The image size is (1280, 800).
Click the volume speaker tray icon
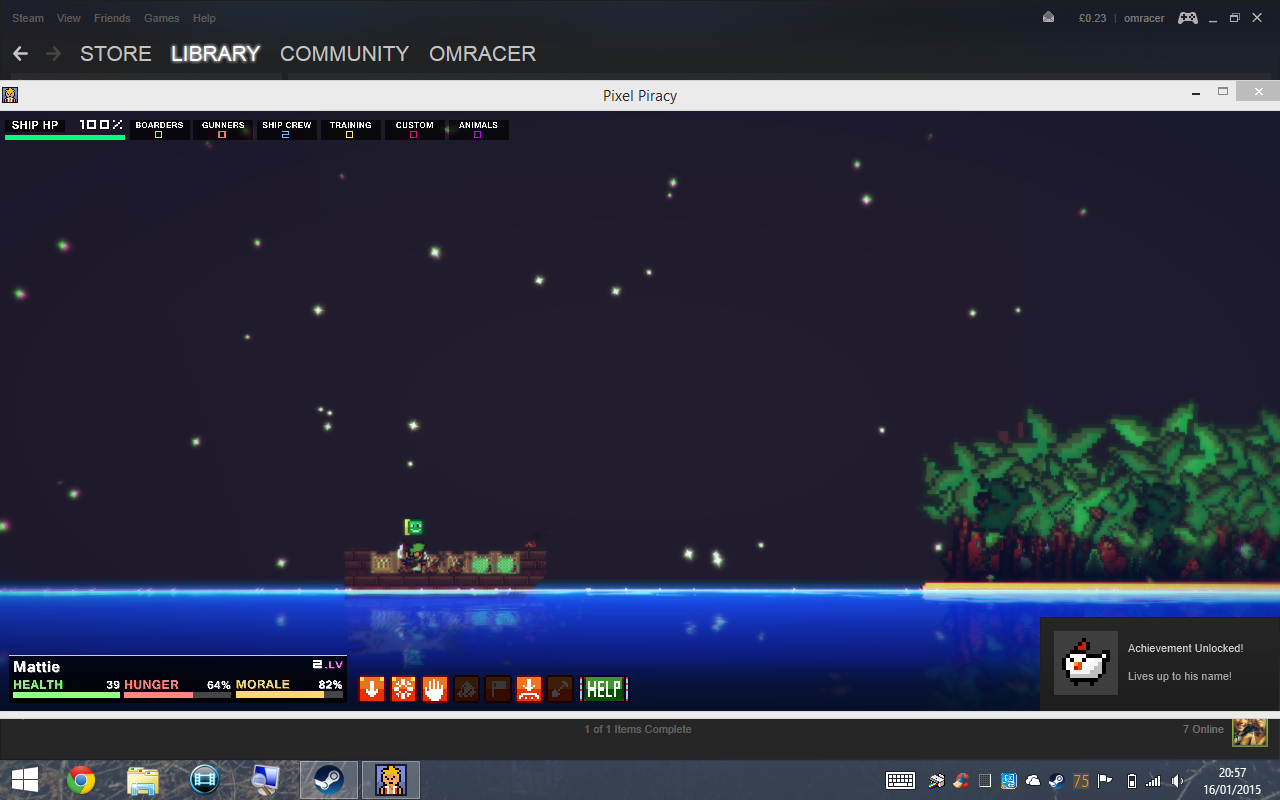[1178, 781]
